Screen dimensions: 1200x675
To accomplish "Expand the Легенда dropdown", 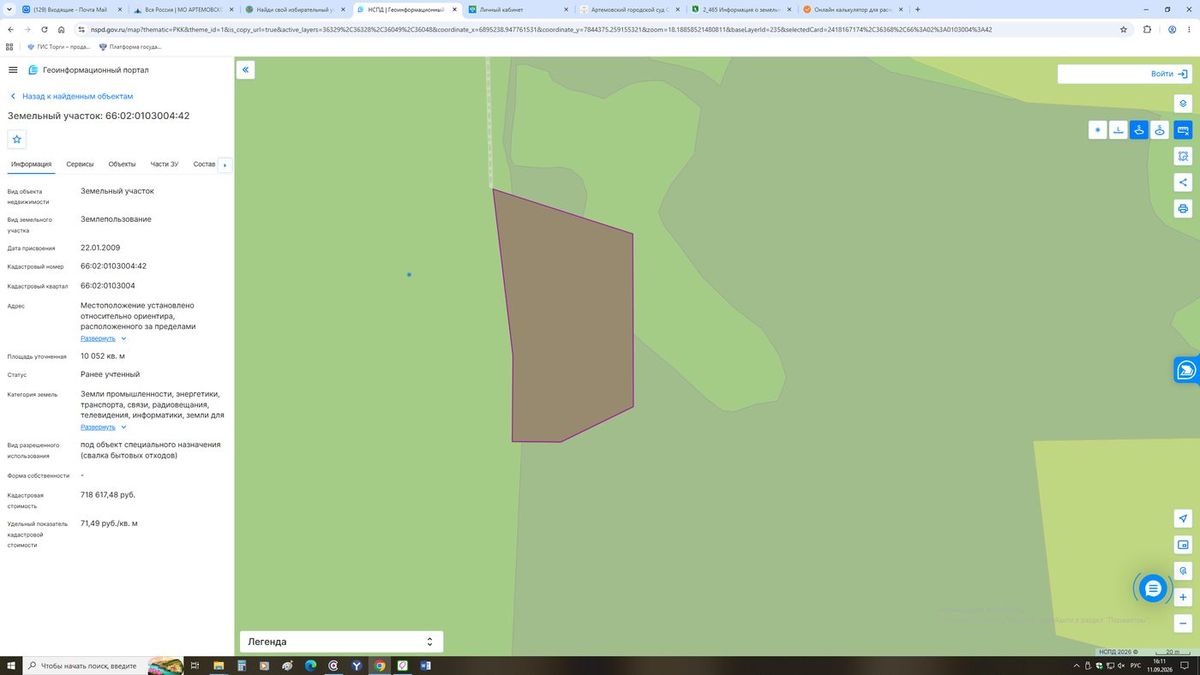I will 341,642.
